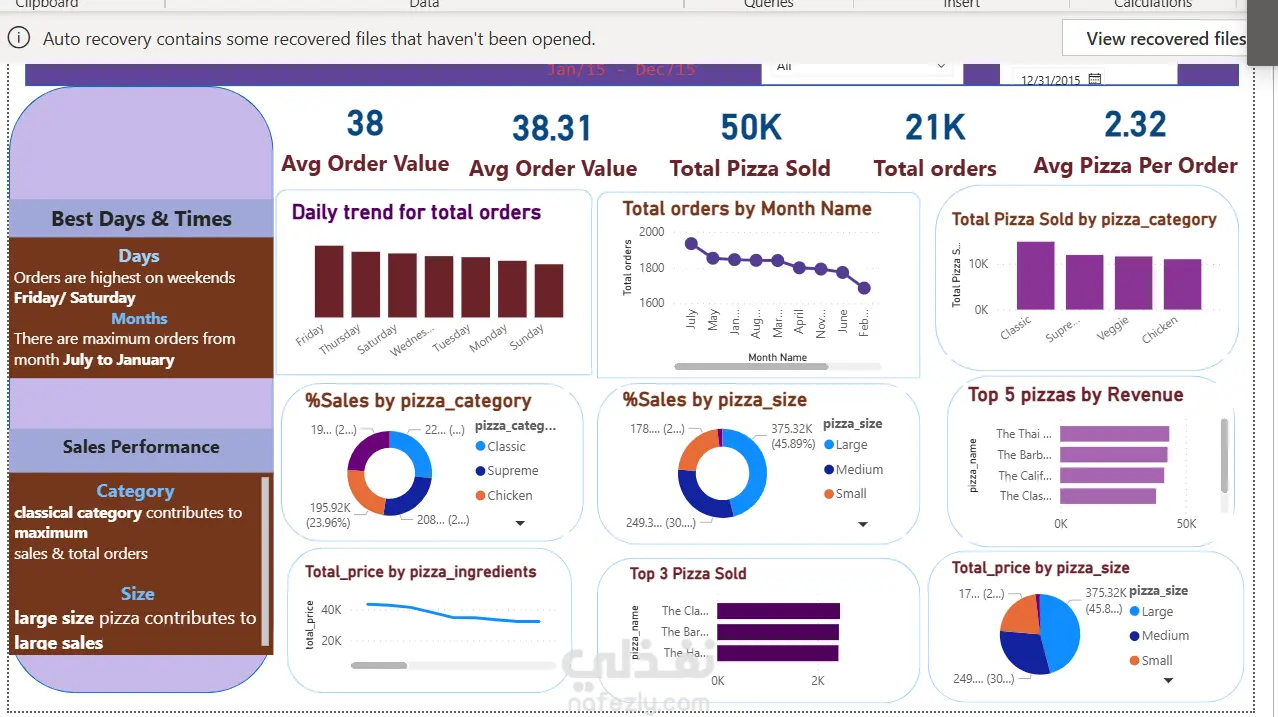Click the orange segment of pizza_category donut

(362, 494)
